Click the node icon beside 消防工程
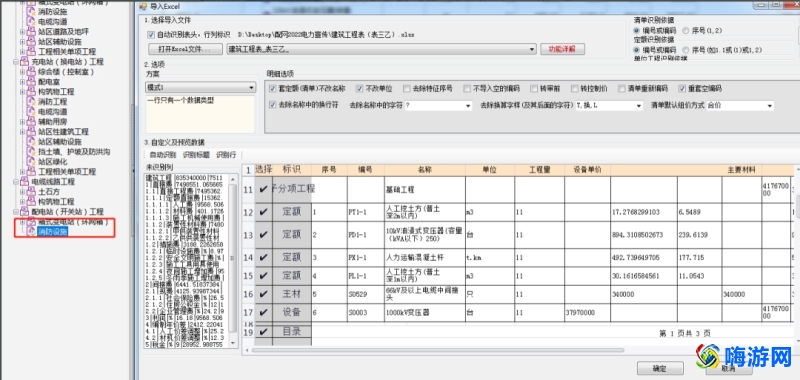Image resolution: width=800 pixels, height=380 pixels. click(31, 102)
